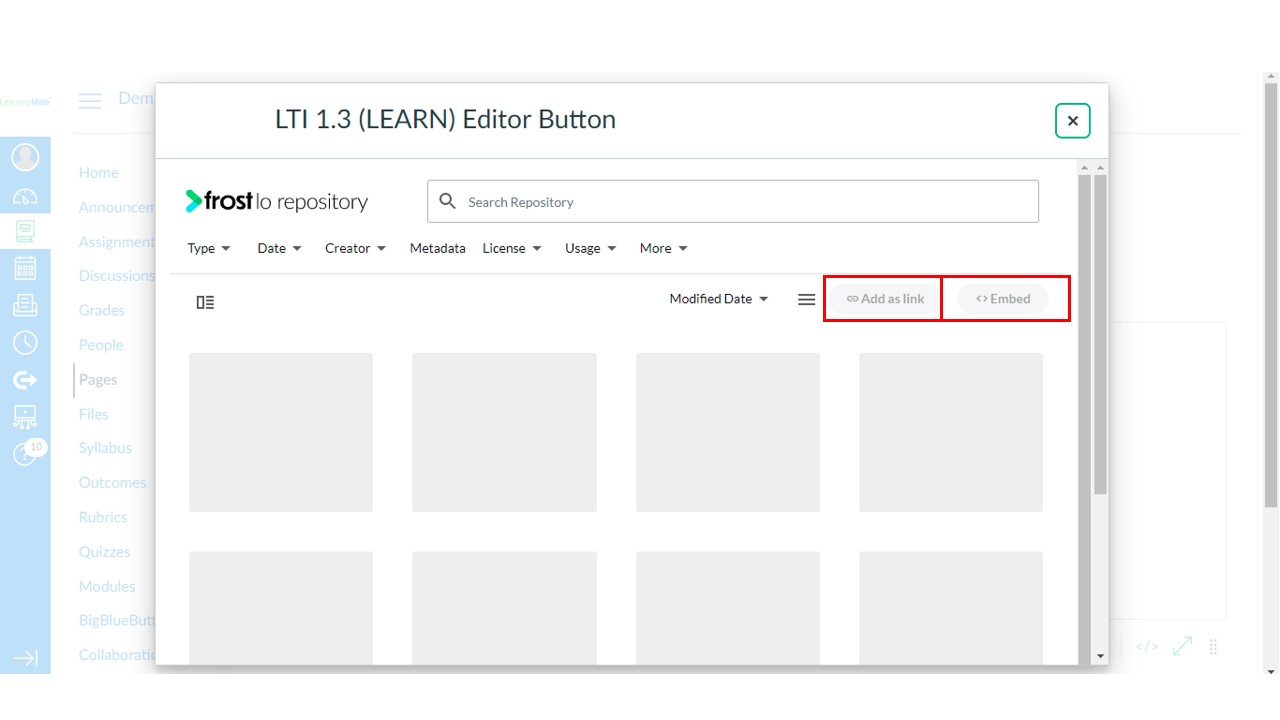Open the Courses book icon

25,231
